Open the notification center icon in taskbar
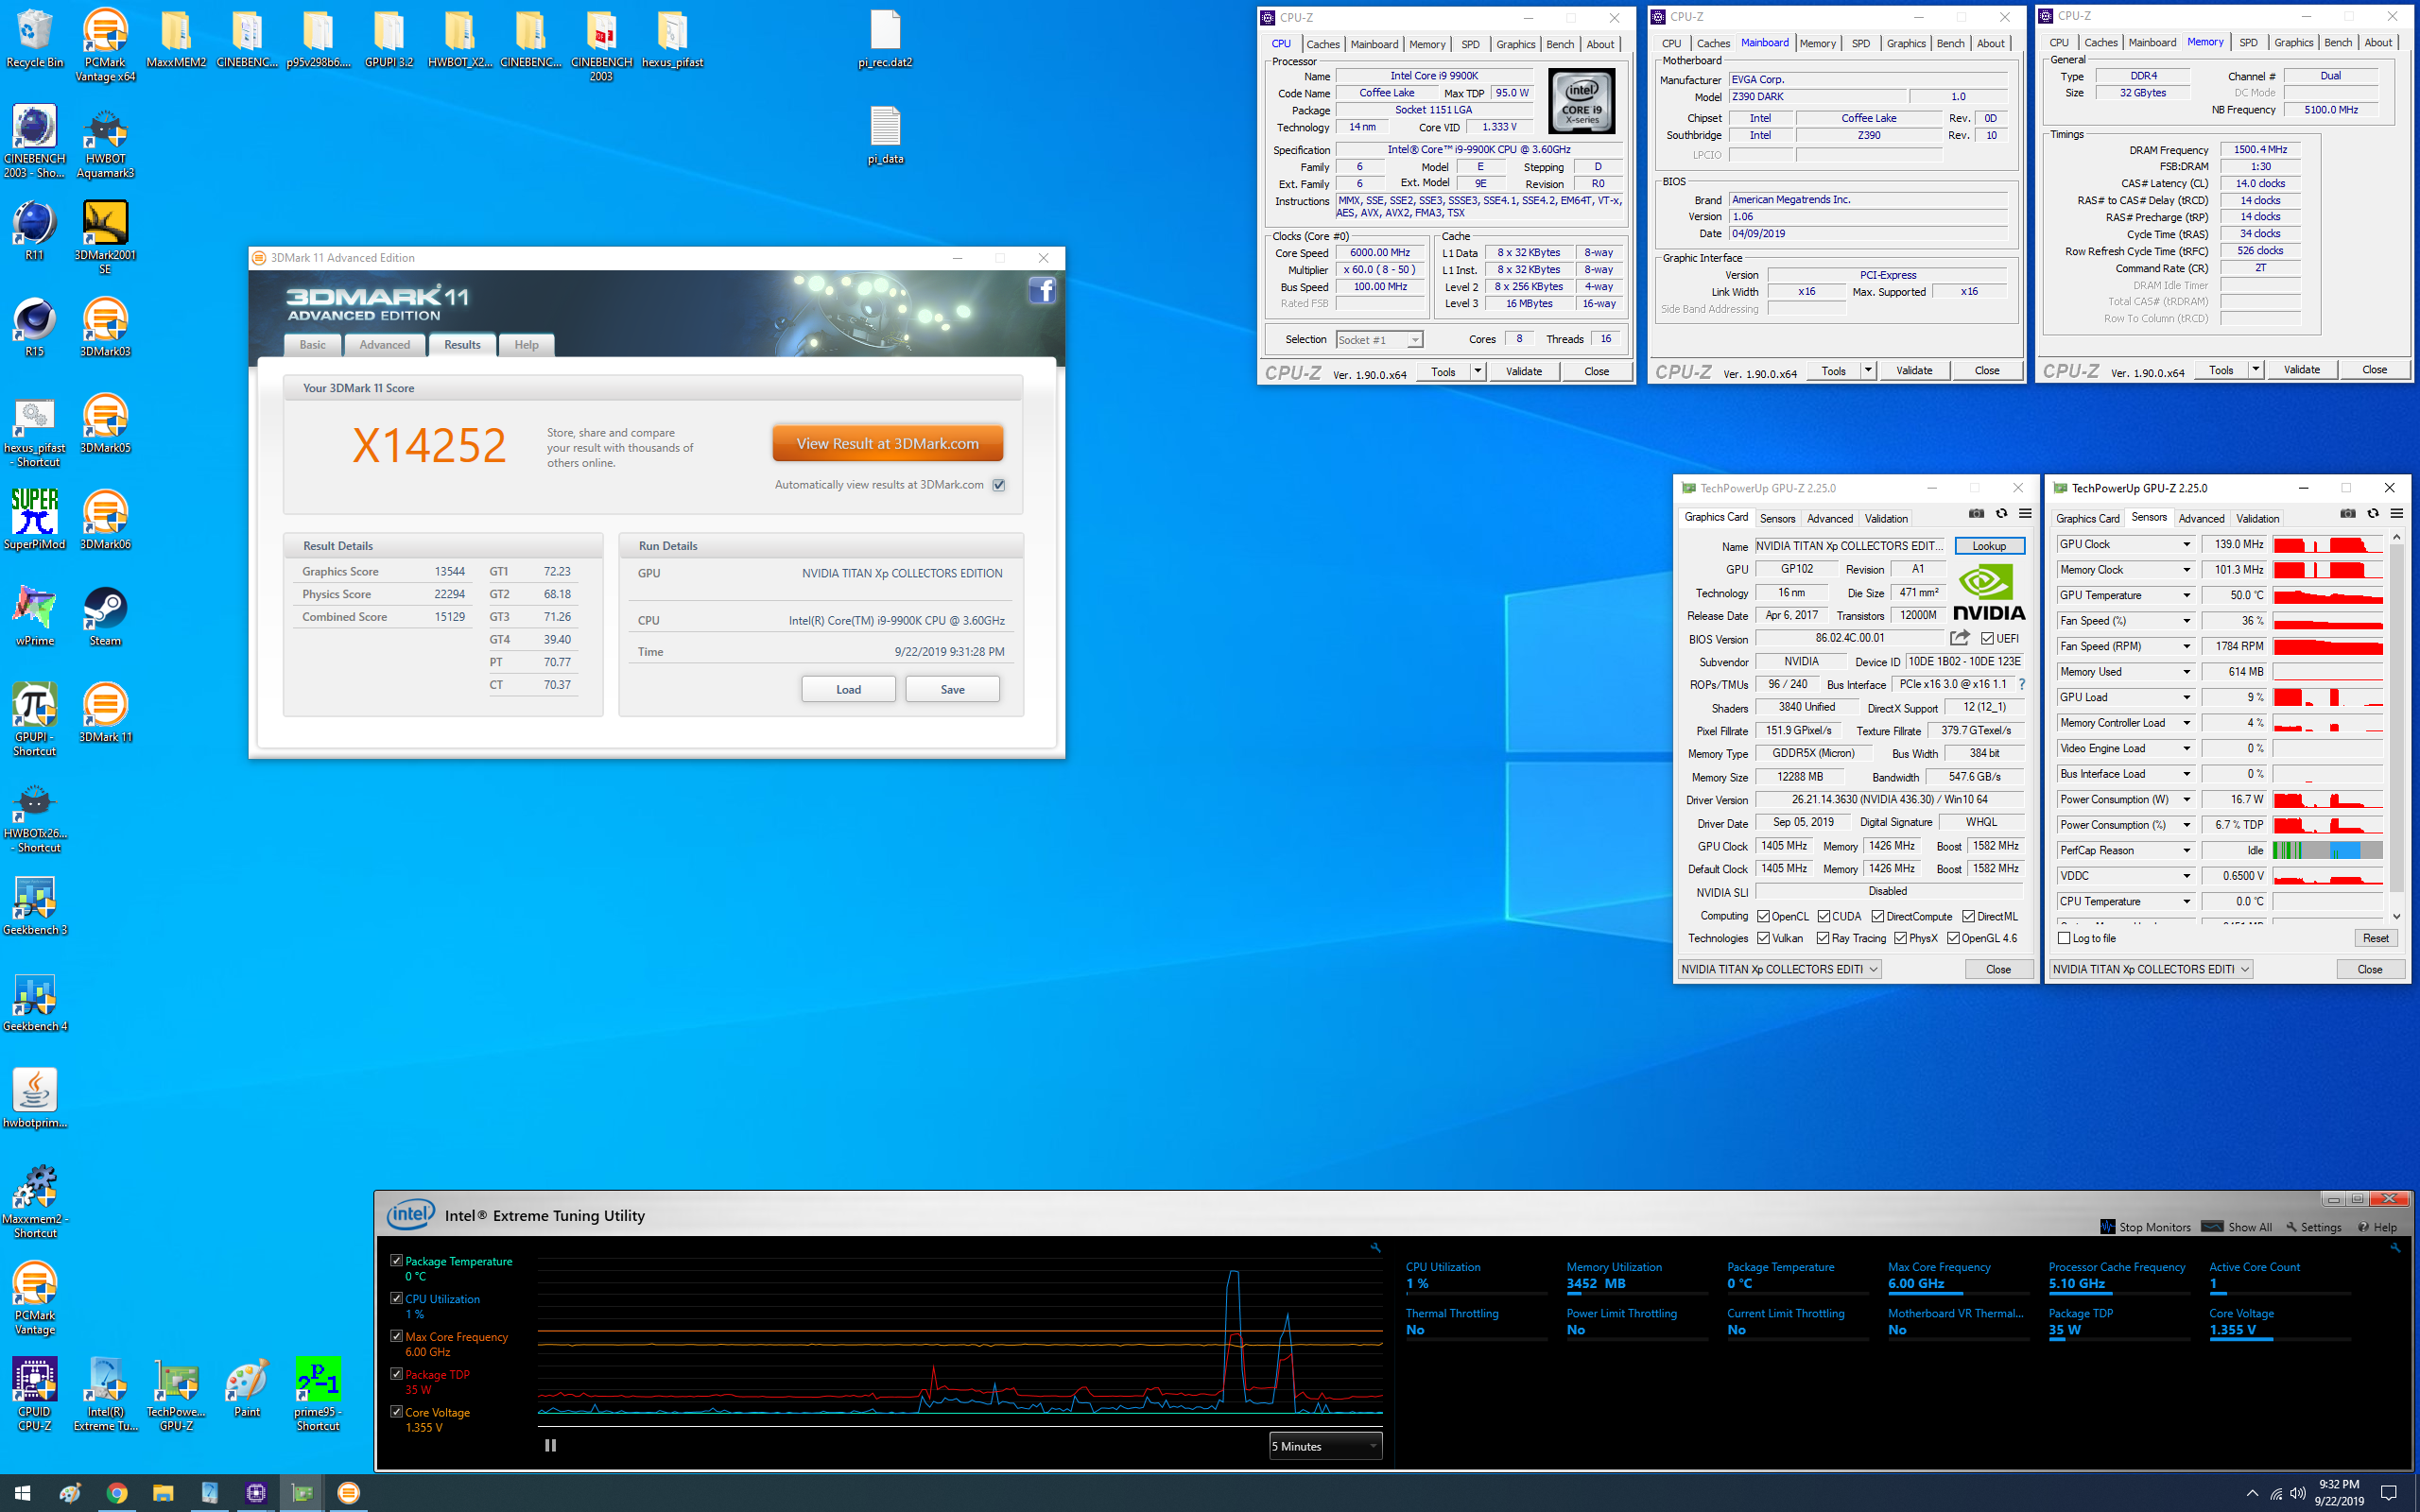The width and height of the screenshot is (2420, 1512). click(2390, 1492)
